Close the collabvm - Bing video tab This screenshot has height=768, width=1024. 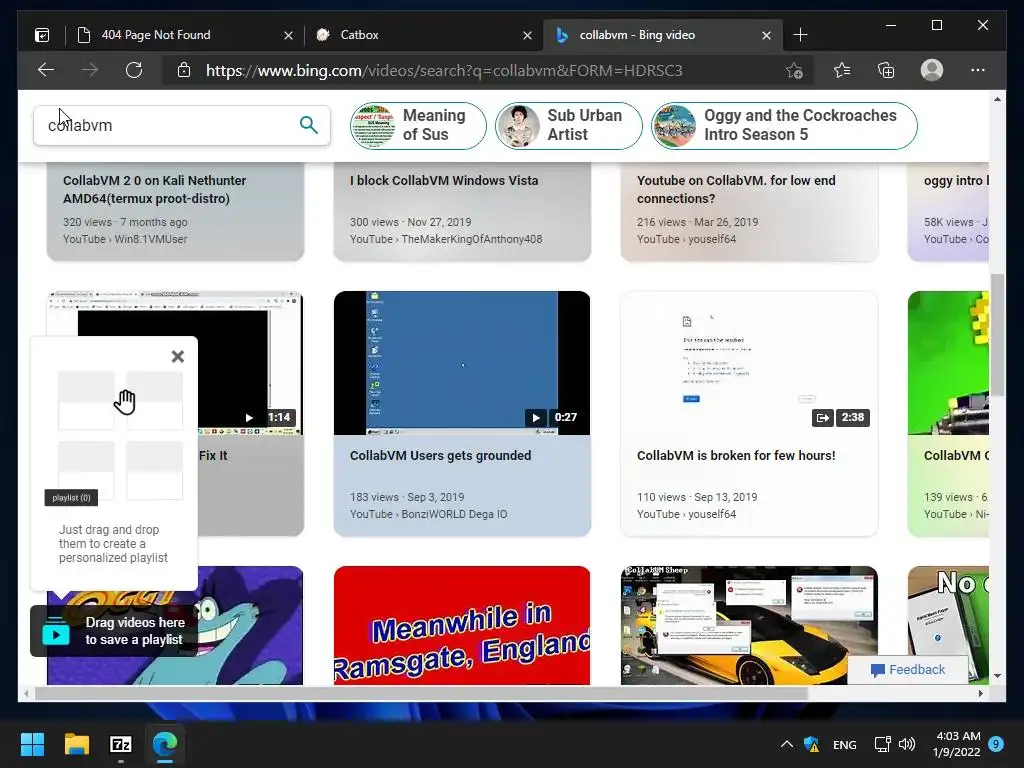766,35
